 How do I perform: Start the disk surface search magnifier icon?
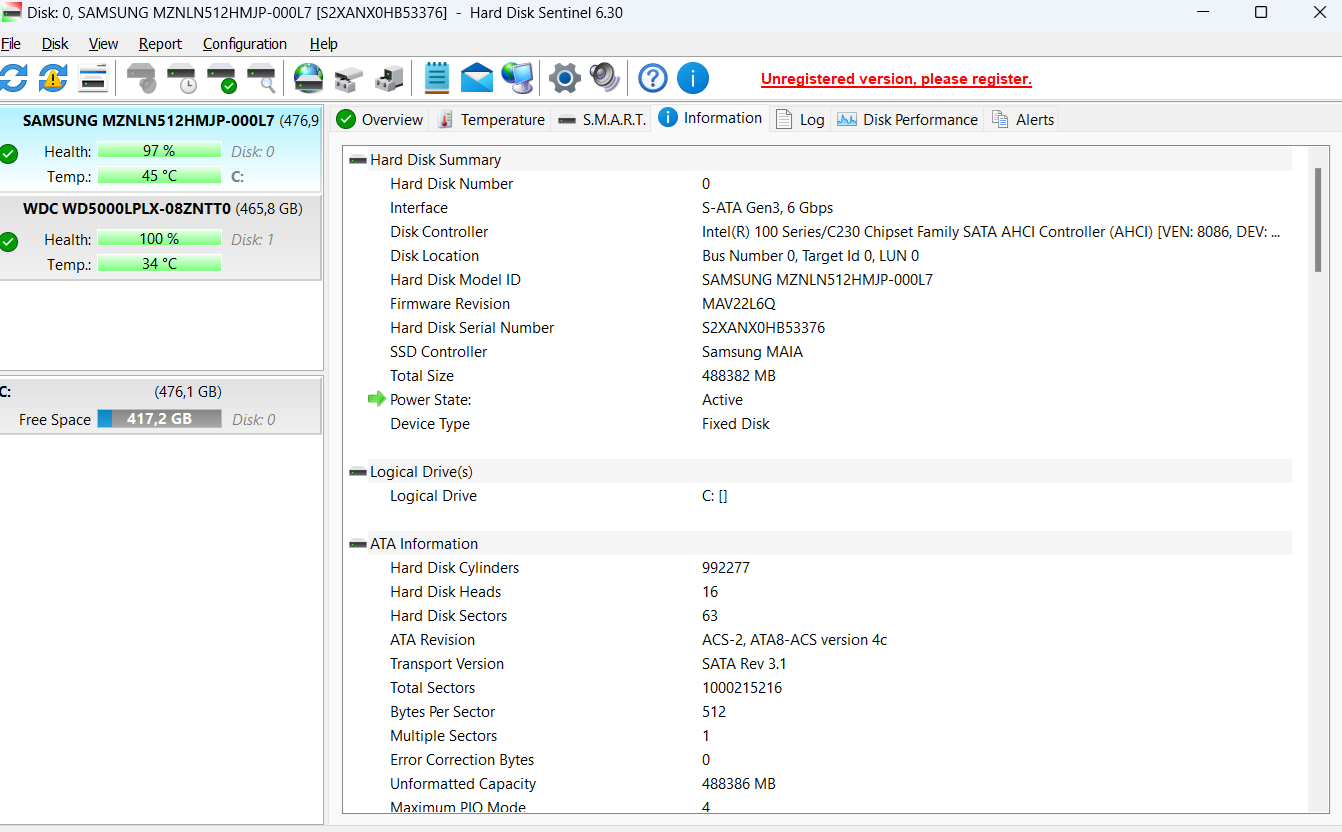(262, 78)
